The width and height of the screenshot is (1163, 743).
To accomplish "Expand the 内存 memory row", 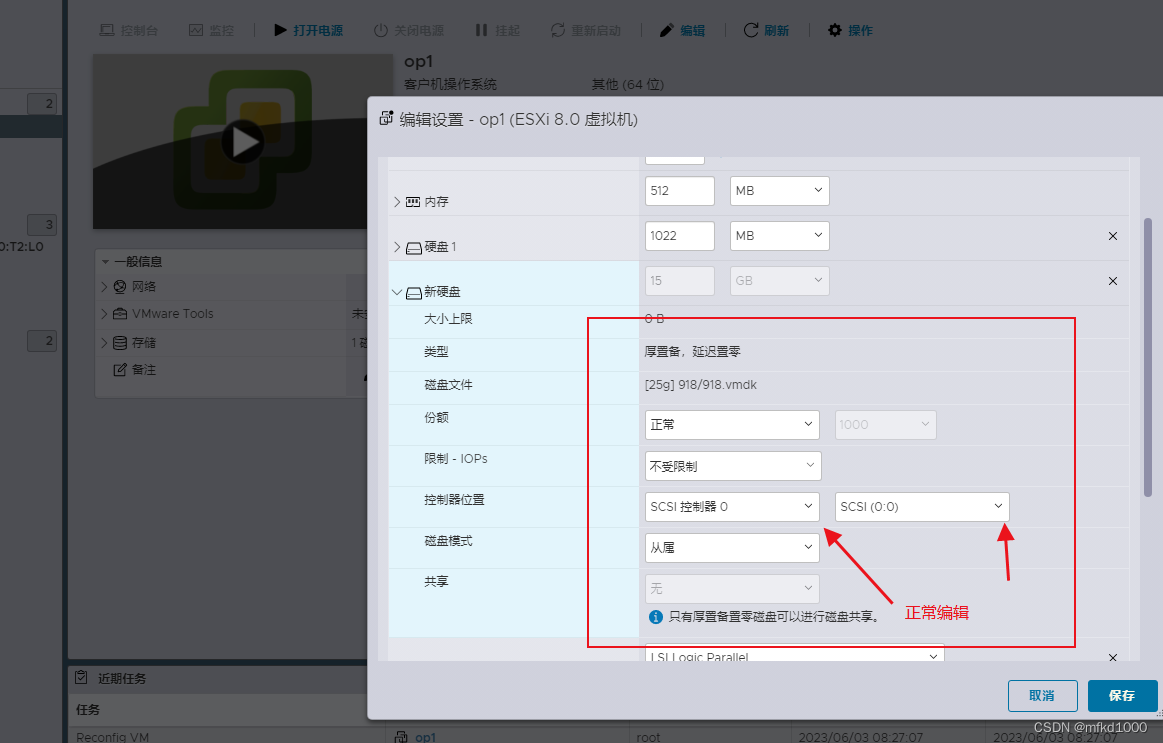I will [397, 202].
